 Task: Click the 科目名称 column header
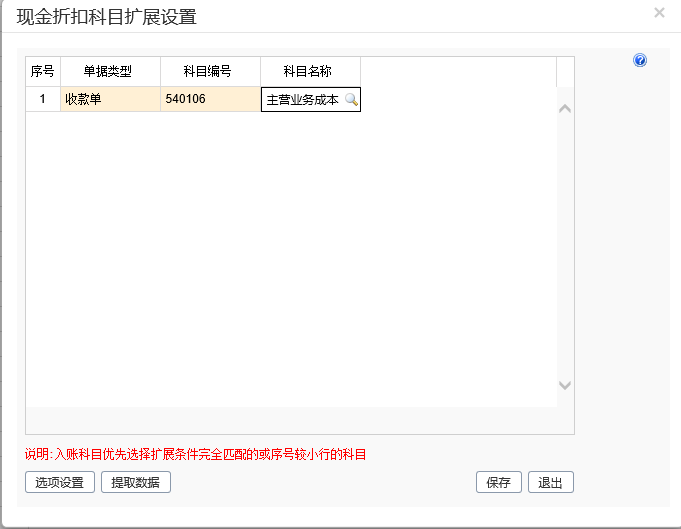[310, 72]
